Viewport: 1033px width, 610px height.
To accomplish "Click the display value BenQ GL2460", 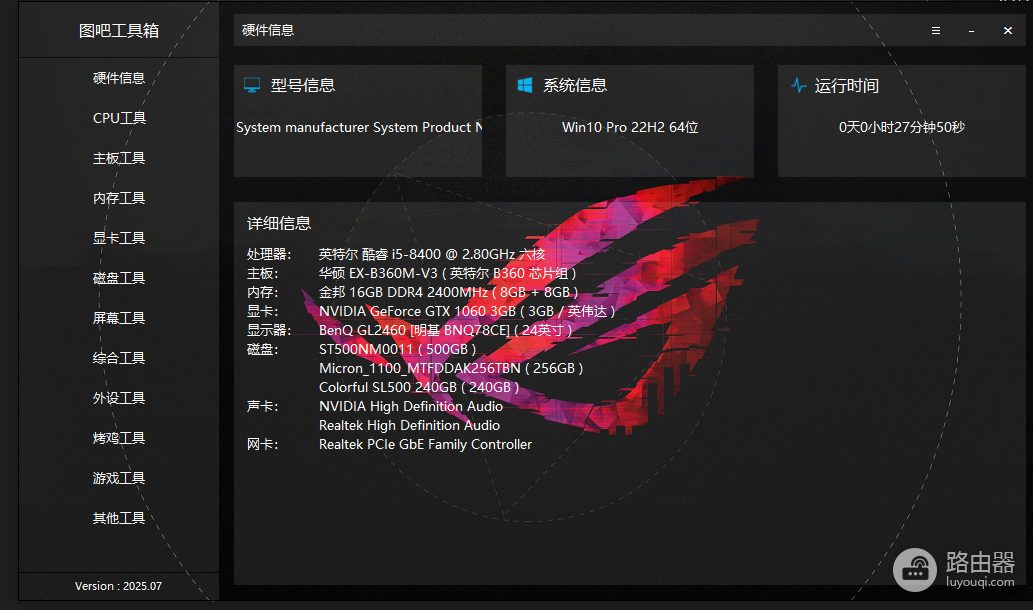I will point(362,330).
